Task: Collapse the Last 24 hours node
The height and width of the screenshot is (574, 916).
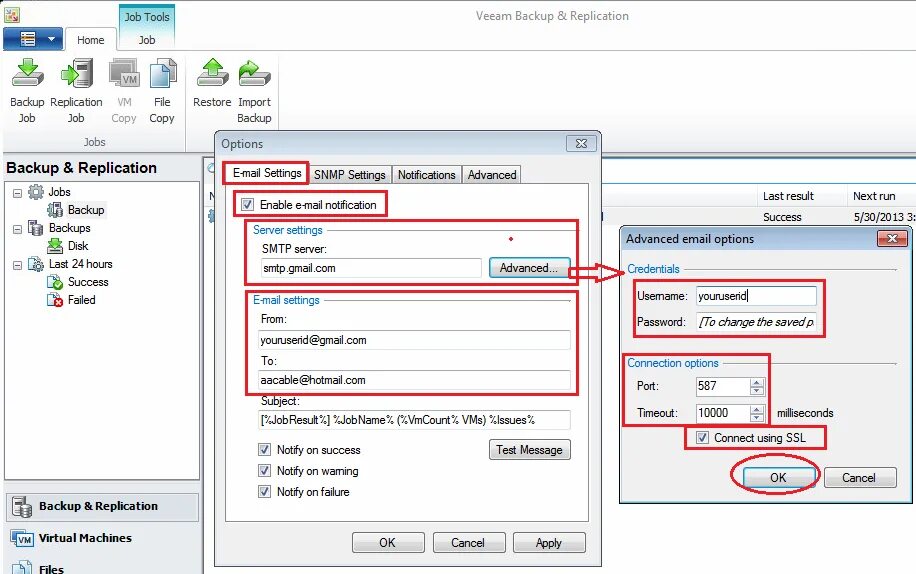Action: (18, 265)
